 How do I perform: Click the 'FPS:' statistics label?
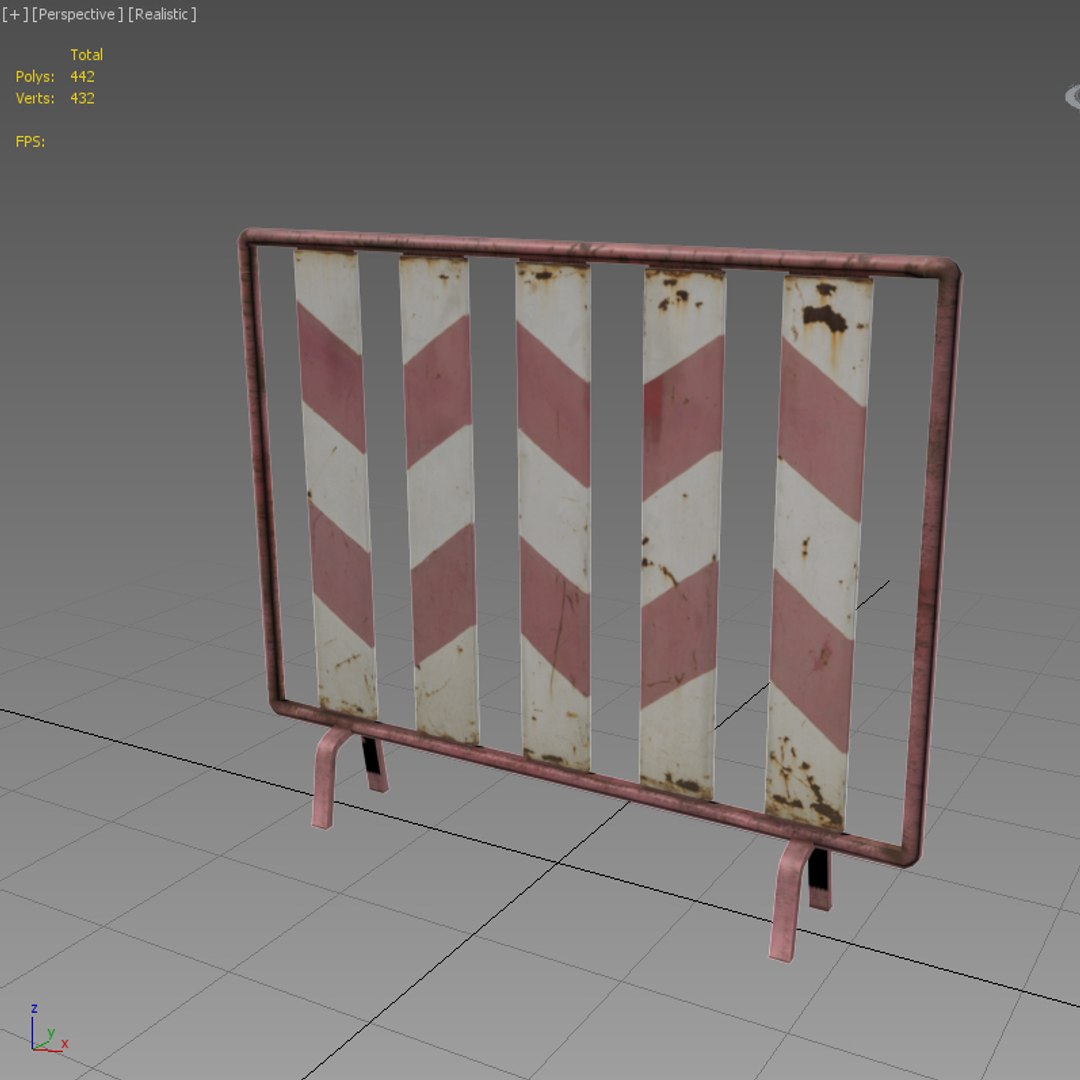point(30,141)
